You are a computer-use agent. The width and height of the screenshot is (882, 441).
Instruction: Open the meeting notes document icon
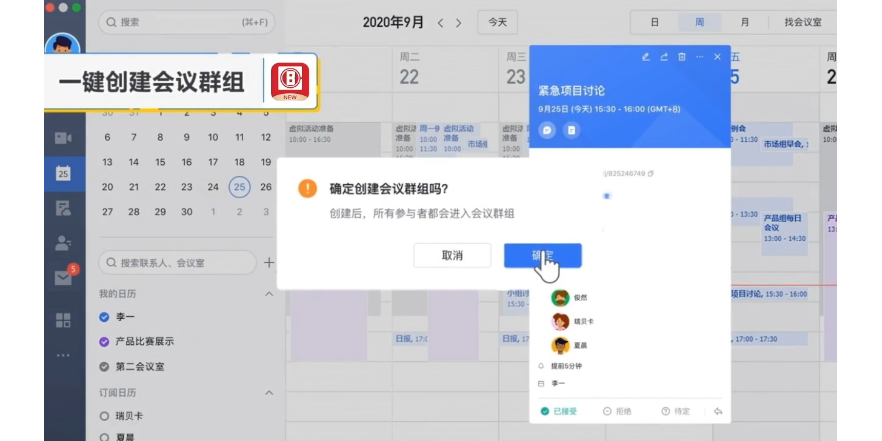(x=571, y=130)
